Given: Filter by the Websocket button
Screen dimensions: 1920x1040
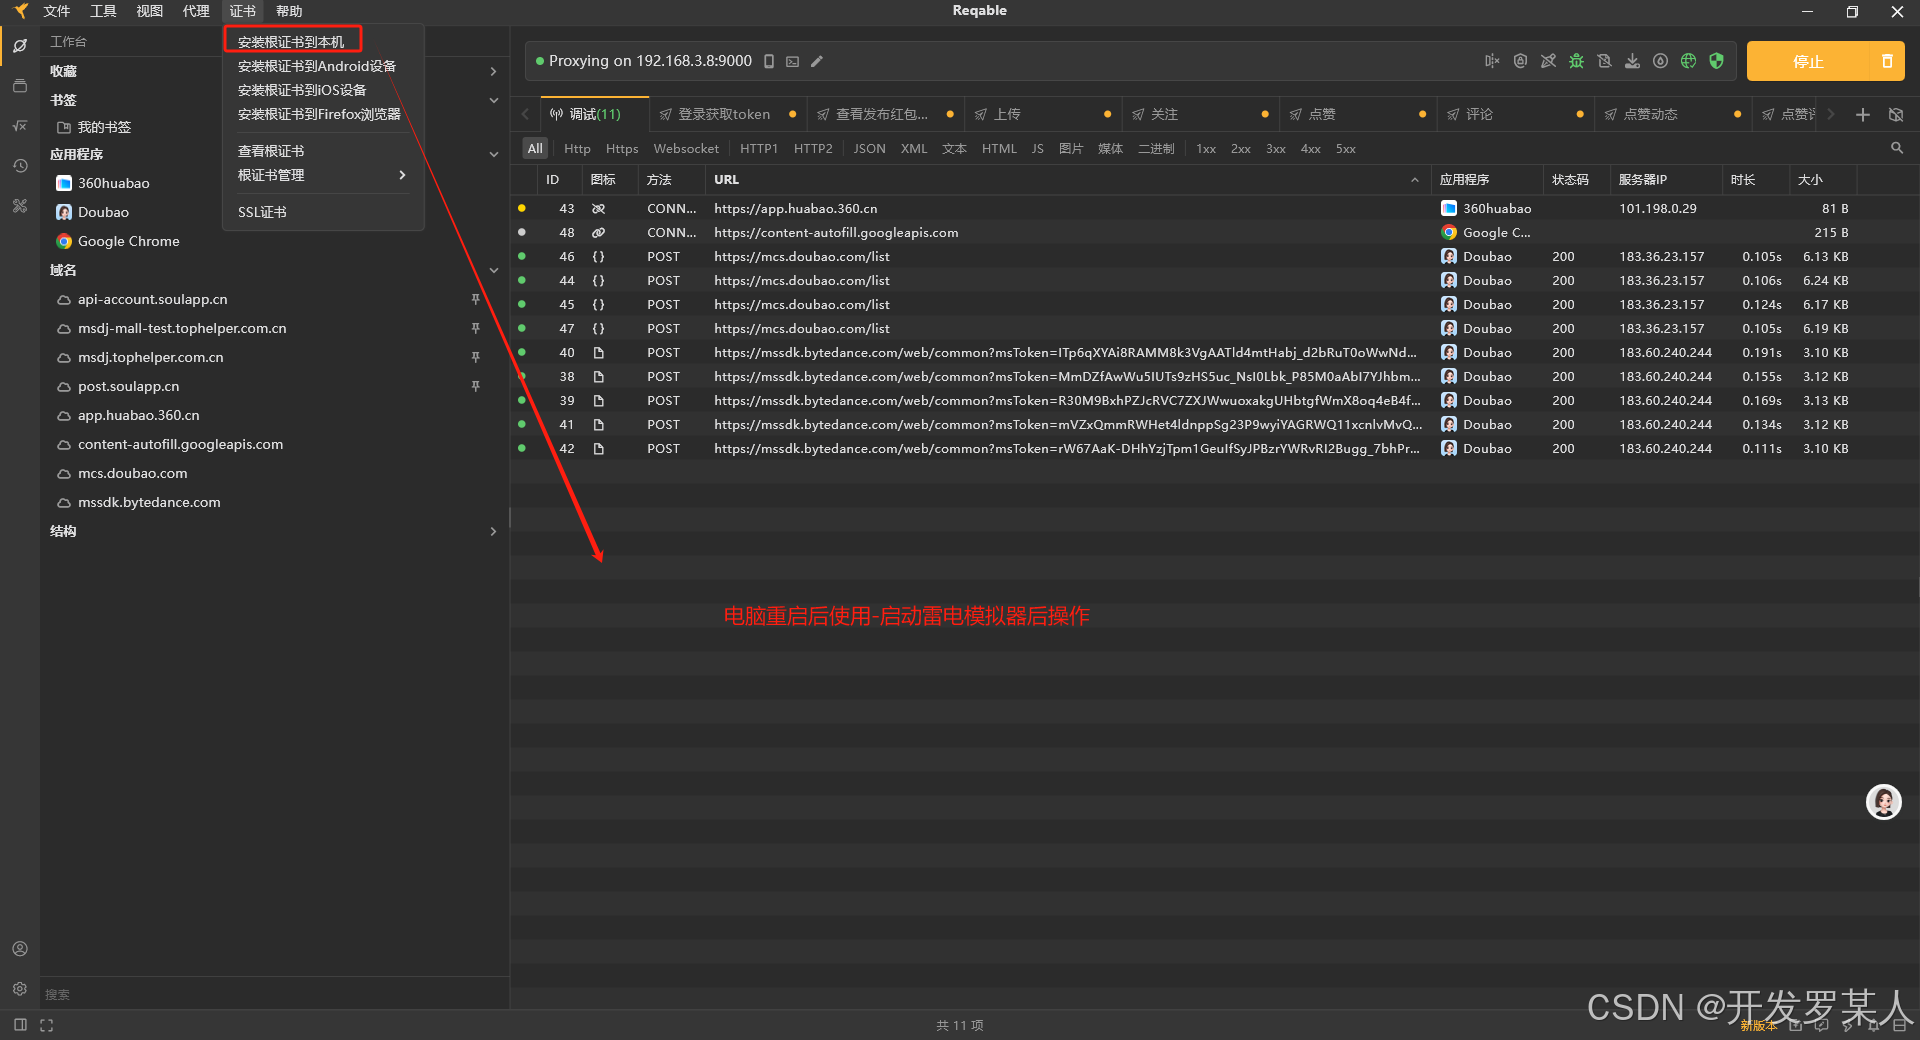Looking at the screenshot, I should (686, 148).
